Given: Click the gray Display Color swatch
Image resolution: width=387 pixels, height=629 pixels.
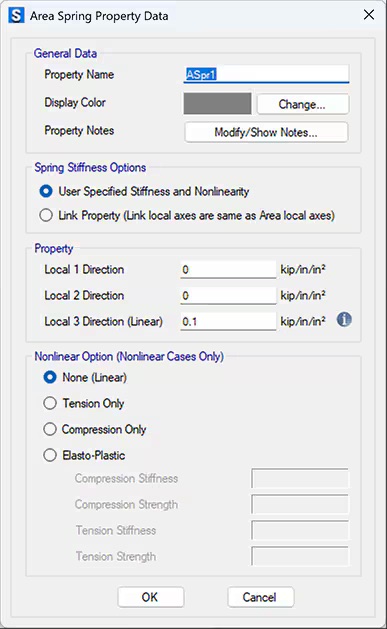Looking at the screenshot, I should click(x=217, y=103).
